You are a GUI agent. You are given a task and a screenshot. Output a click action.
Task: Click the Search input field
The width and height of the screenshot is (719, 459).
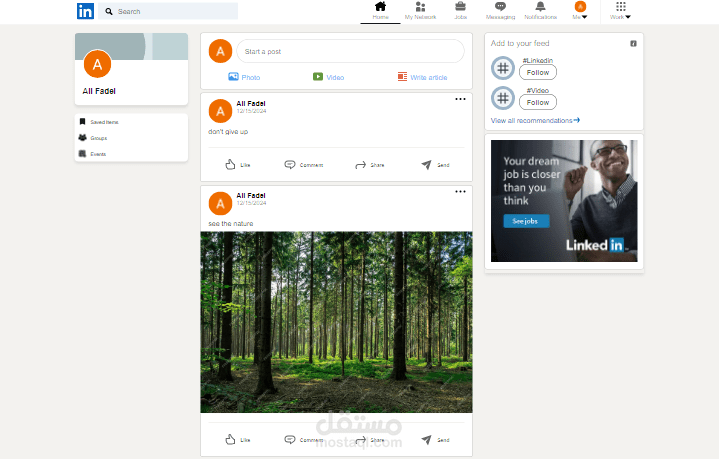(x=168, y=11)
